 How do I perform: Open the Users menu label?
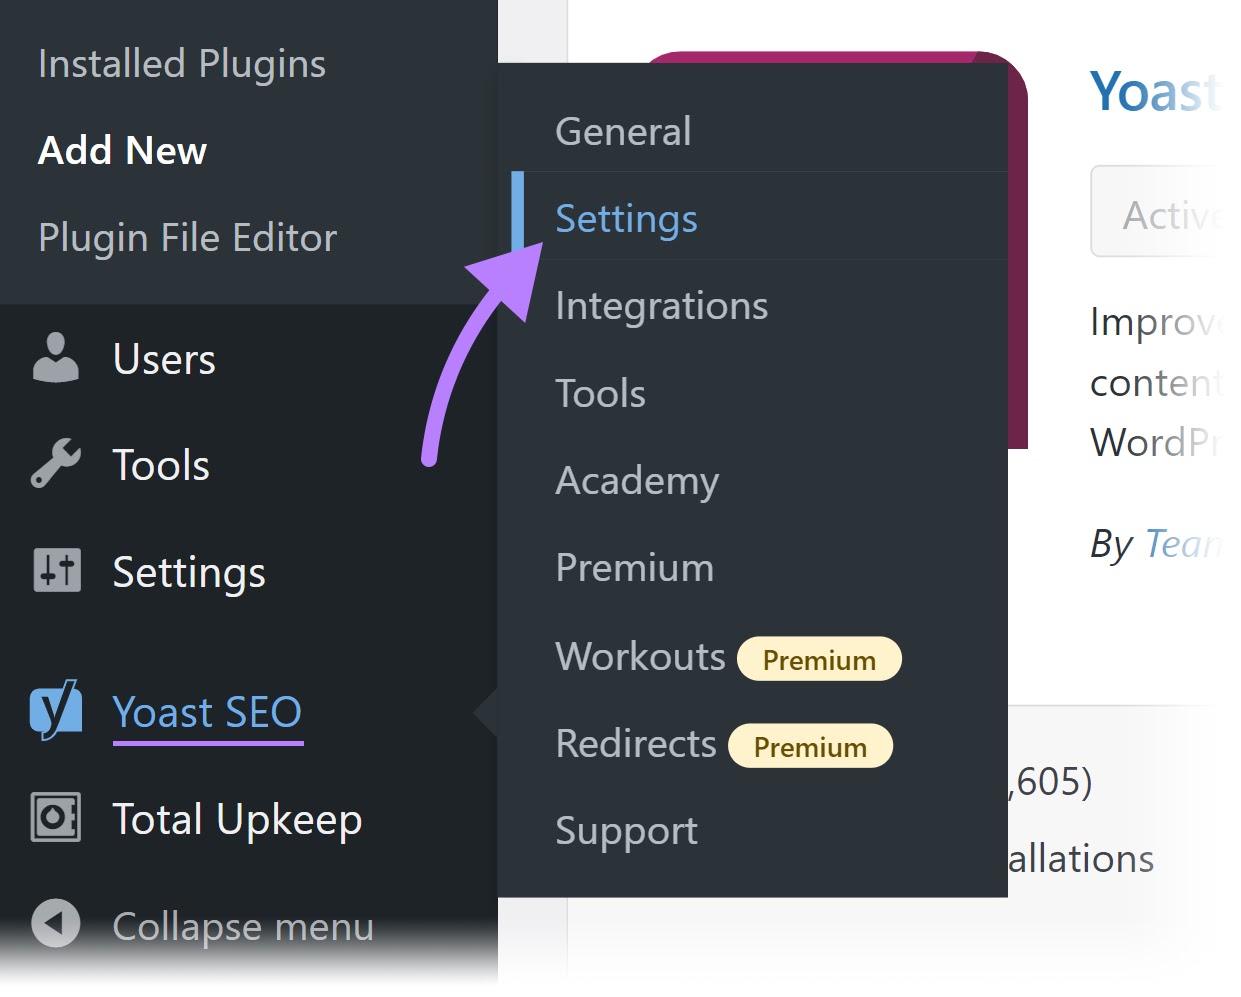[x=164, y=359]
